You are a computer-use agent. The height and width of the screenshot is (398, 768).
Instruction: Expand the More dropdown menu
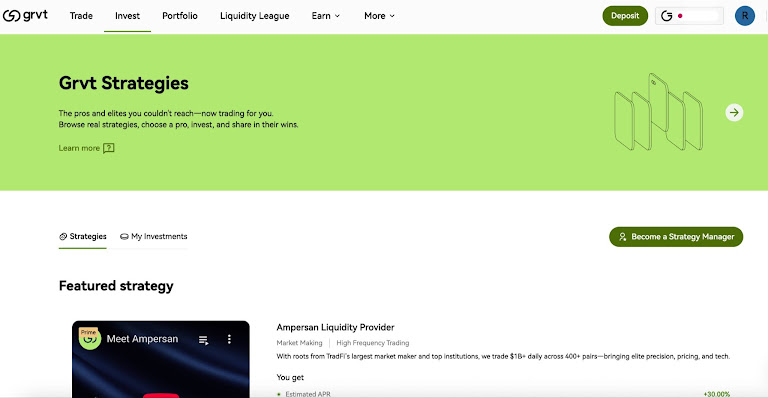click(x=379, y=16)
